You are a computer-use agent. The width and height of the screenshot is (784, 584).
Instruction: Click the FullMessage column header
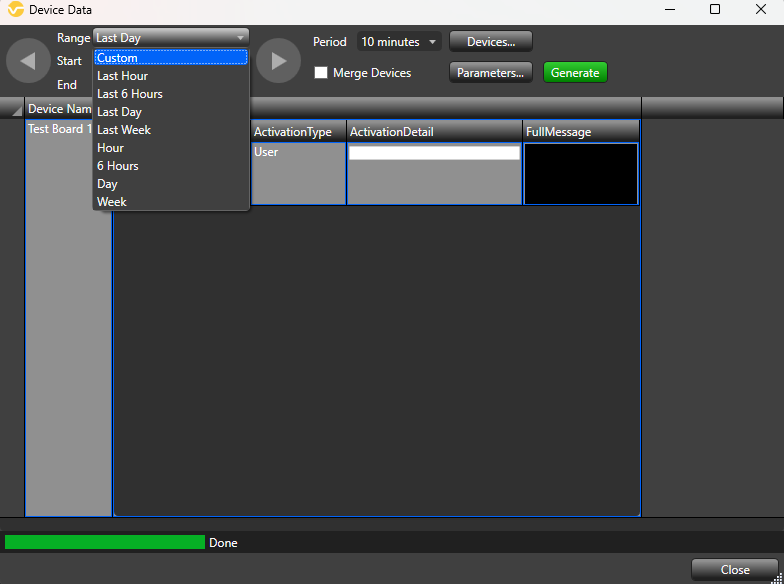[x=581, y=132]
